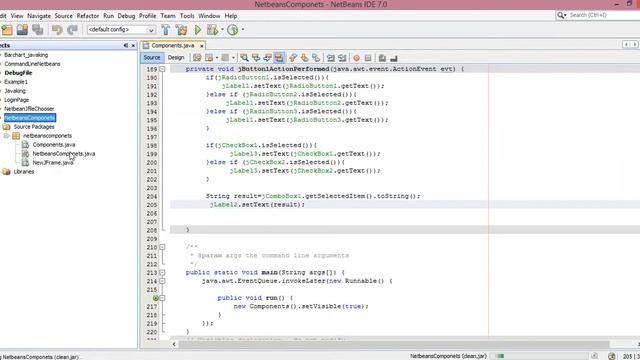Open the Team menu
The width and height of the screenshot is (640, 360).
click(x=168, y=16)
